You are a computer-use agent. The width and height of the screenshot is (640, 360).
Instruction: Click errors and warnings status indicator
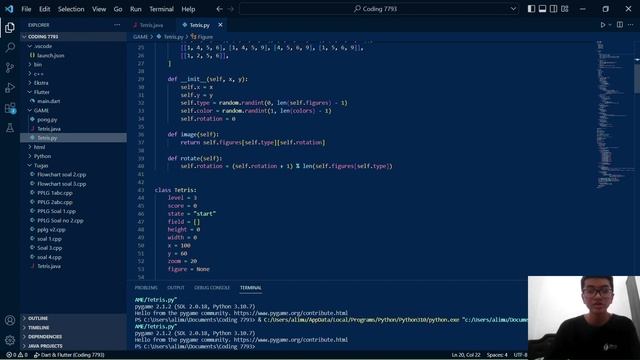point(17,355)
